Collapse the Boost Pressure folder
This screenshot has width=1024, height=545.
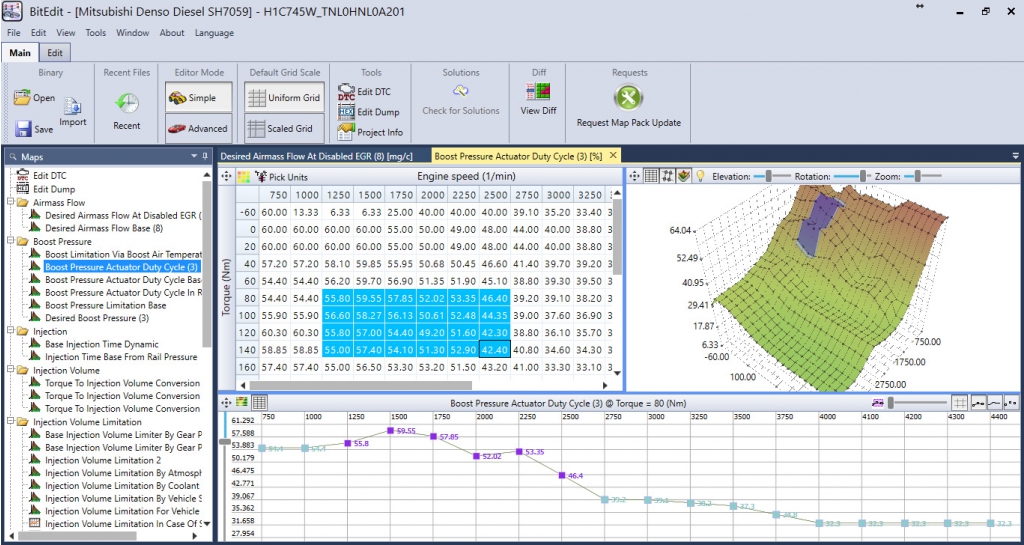point(11,241)
